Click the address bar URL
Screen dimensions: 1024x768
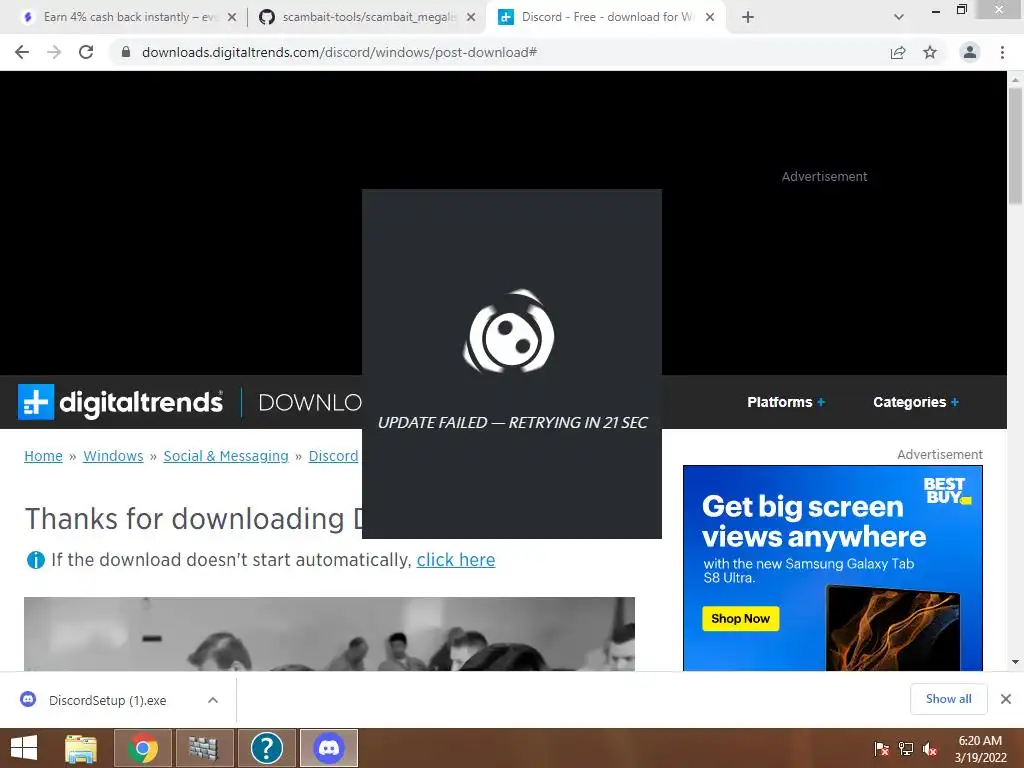(x=340, y=52)
